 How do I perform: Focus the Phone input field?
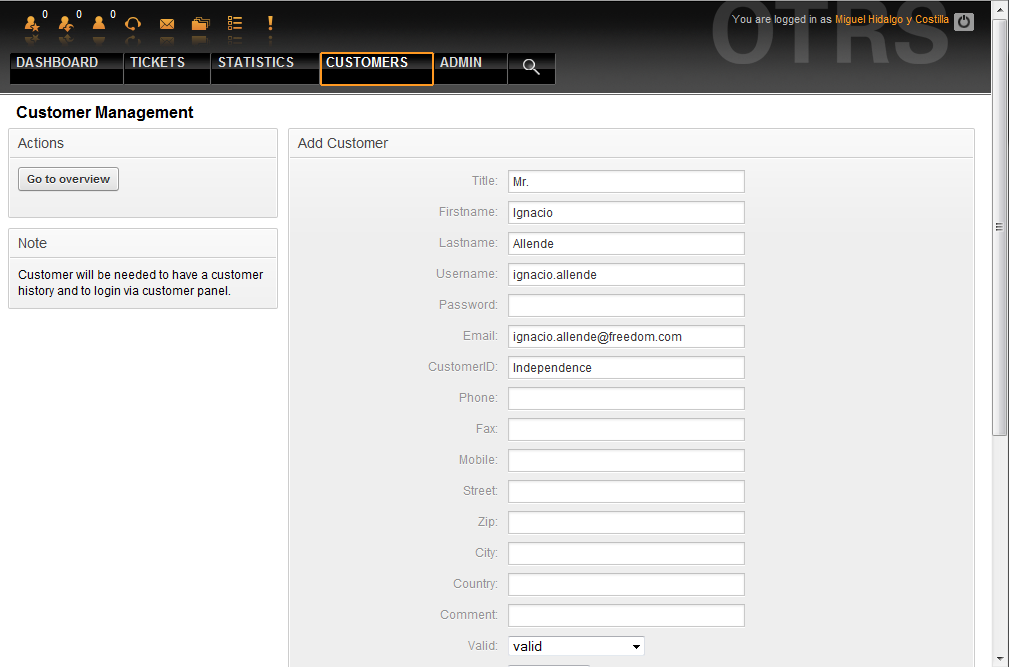(626, 398)
